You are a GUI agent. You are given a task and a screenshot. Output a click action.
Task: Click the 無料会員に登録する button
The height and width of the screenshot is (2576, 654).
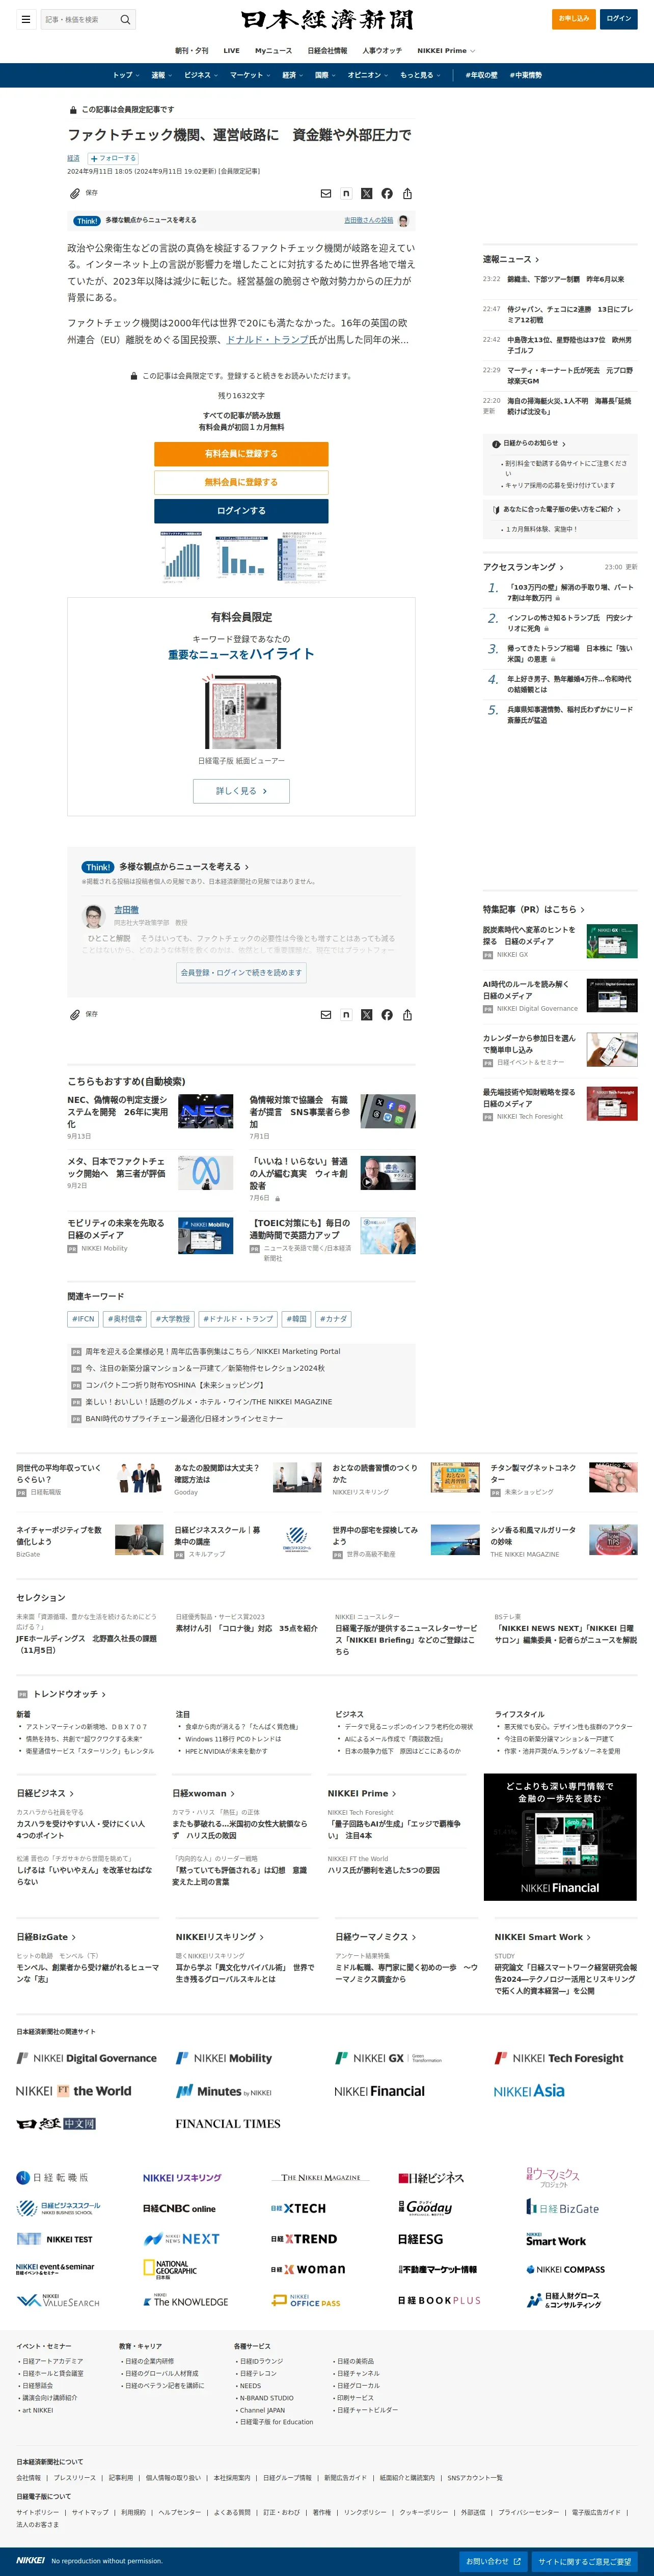(x=241, y=482)
